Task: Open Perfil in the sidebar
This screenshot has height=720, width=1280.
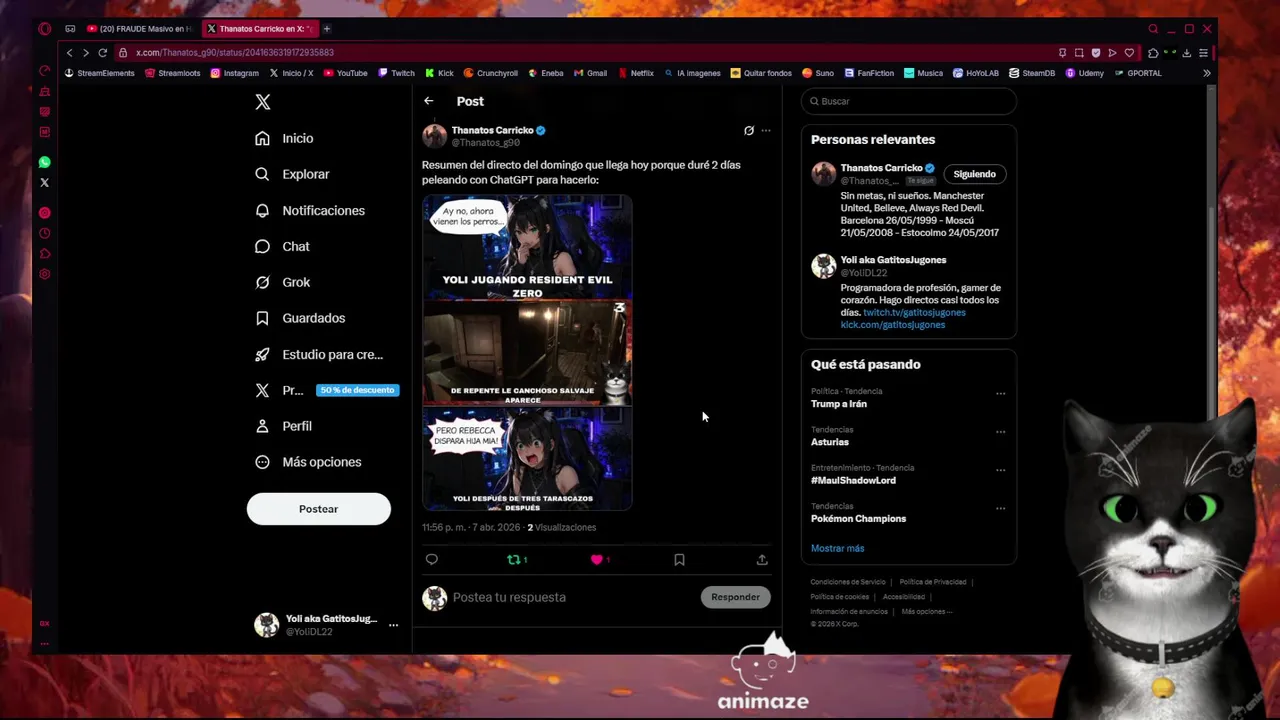Action: [283, 426]
